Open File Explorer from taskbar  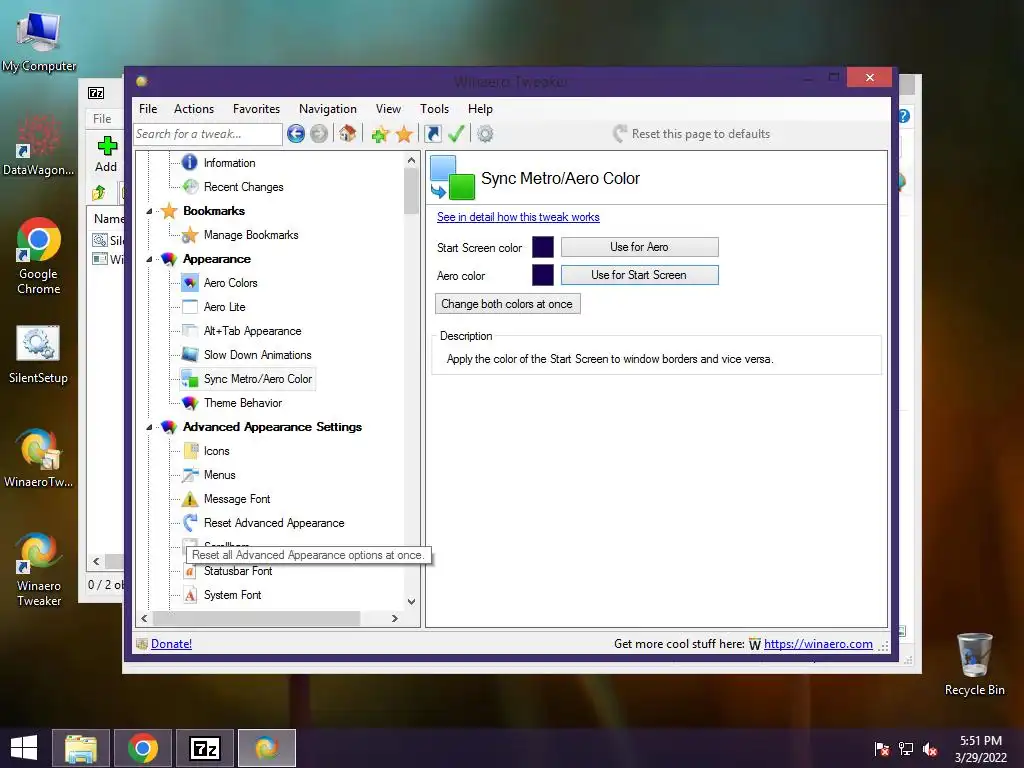(x=81, y=748)
